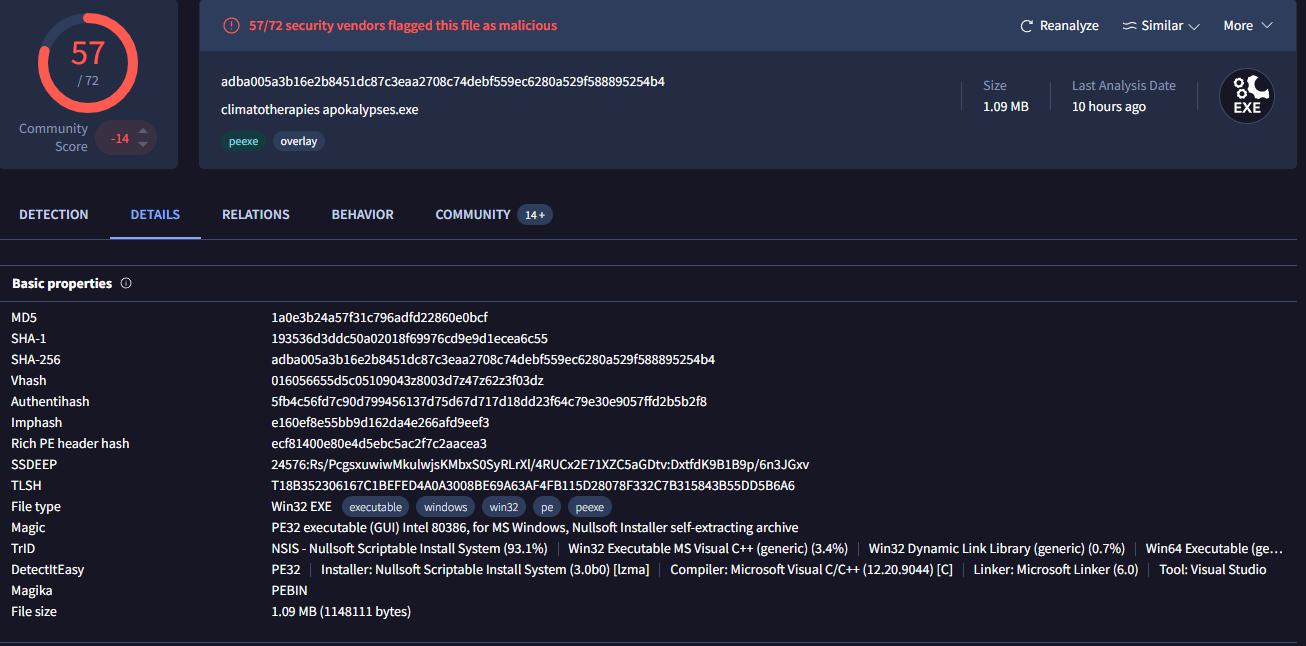Click the Basic properties info icon

(x=126, y=284)
